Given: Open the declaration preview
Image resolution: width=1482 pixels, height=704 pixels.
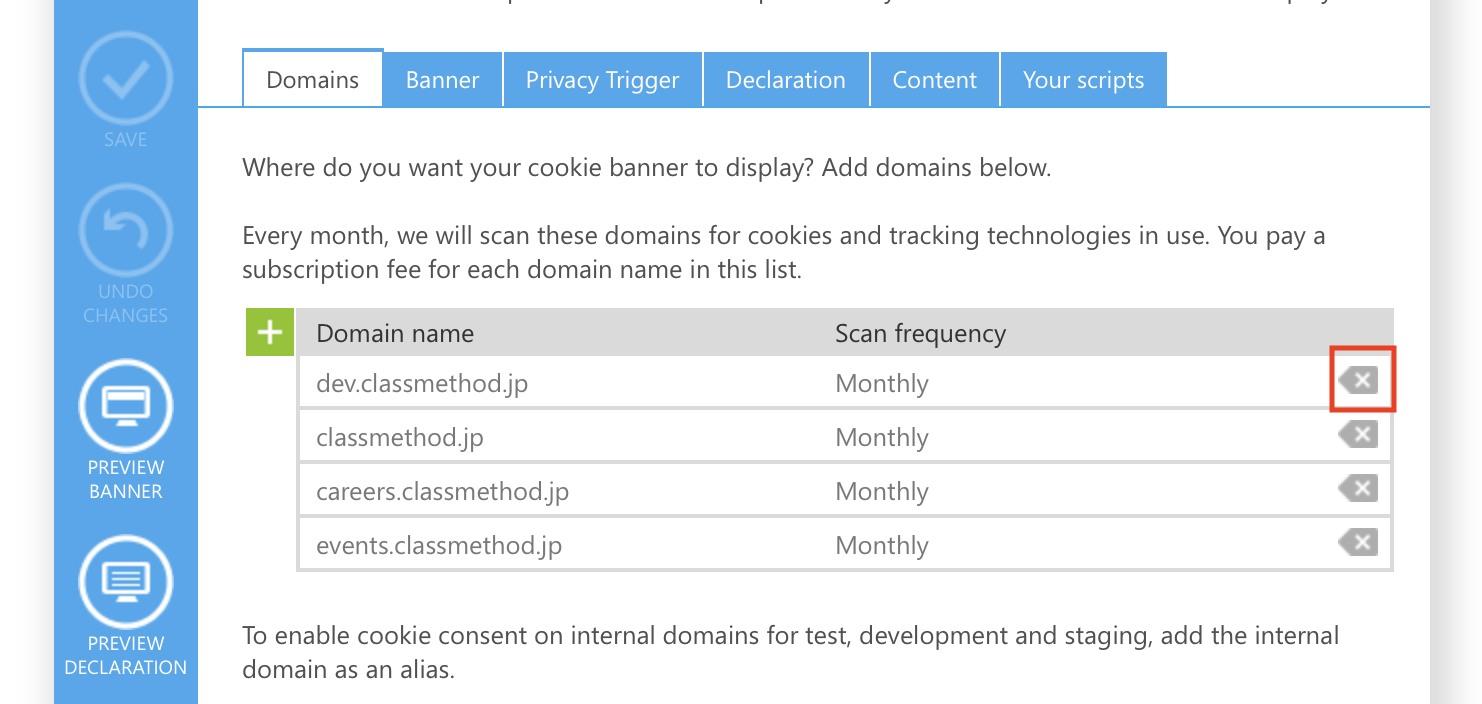Looking at the screenshot, I should point(125,581).
